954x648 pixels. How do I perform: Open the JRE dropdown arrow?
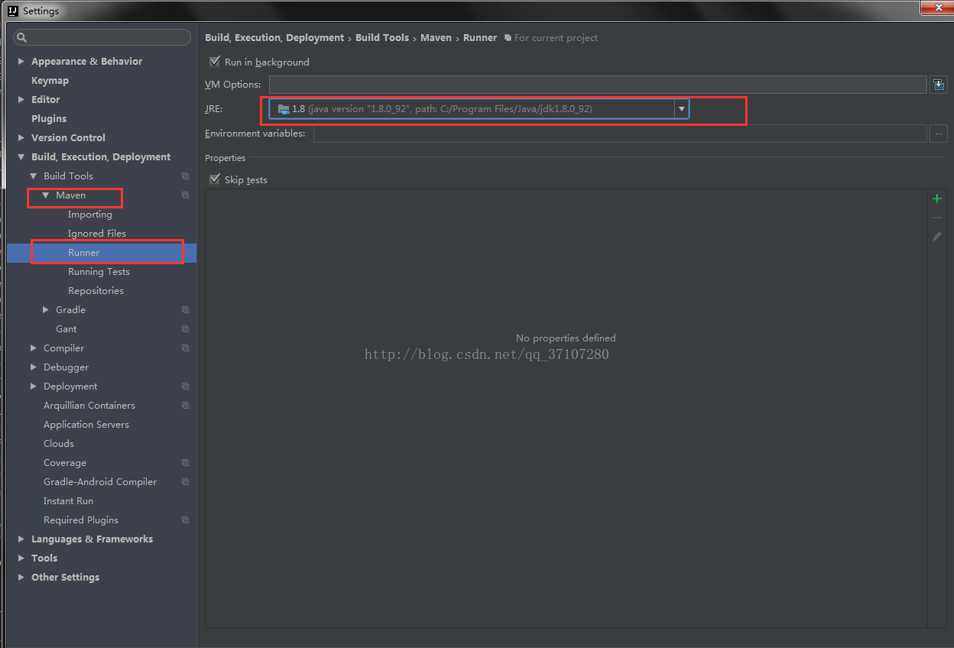coord(681,109)
